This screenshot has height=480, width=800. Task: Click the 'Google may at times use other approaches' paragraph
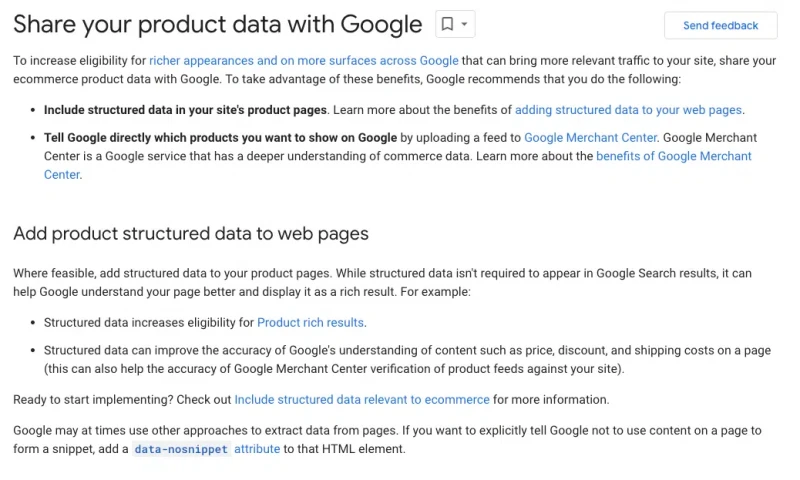point(387,440)
